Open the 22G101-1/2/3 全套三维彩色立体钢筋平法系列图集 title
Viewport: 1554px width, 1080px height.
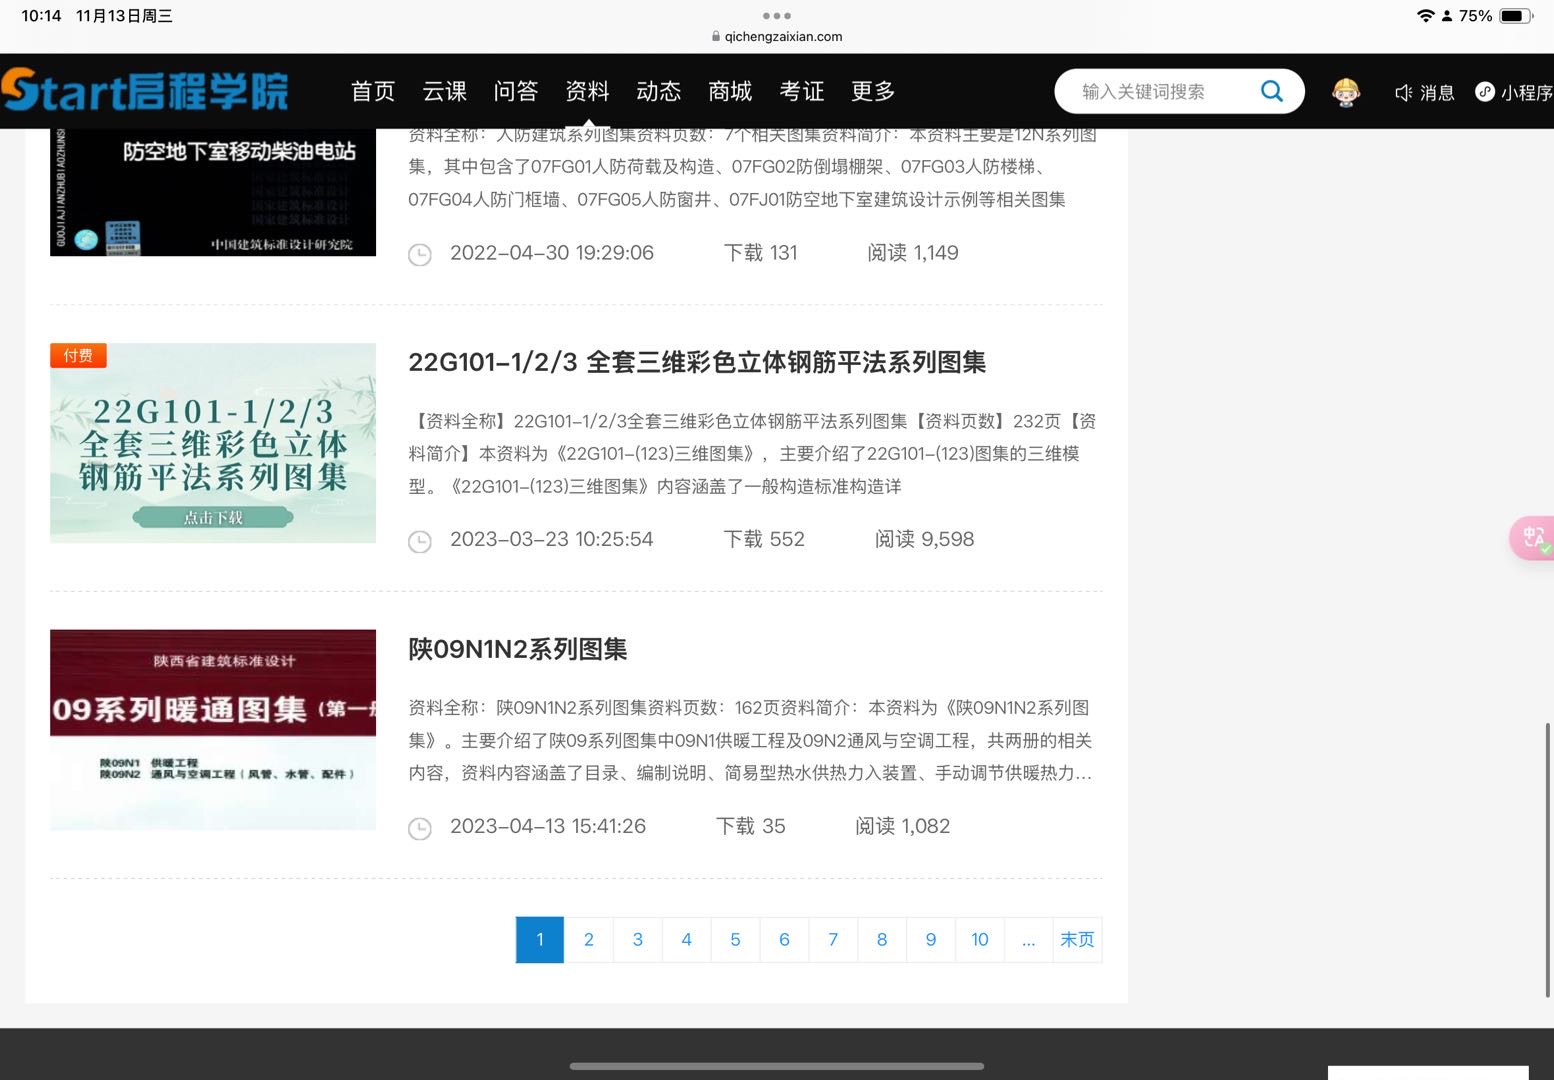tap(697, 362)
